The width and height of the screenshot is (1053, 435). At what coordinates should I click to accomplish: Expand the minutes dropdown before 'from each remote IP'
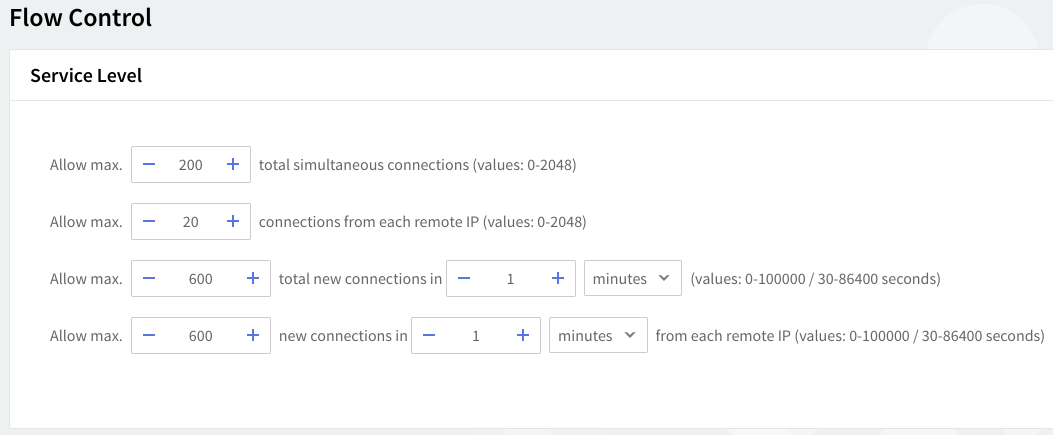point(597,336)
